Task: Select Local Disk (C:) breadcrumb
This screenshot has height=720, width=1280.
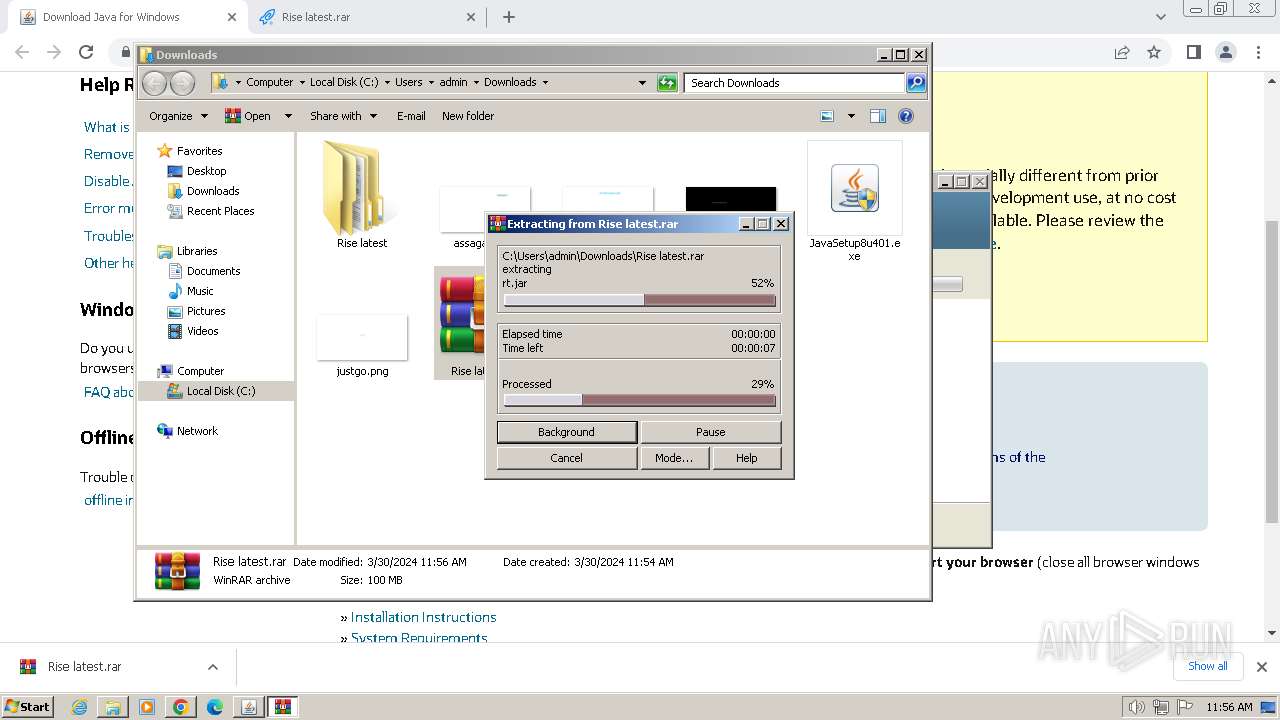Action: (344, 83)
